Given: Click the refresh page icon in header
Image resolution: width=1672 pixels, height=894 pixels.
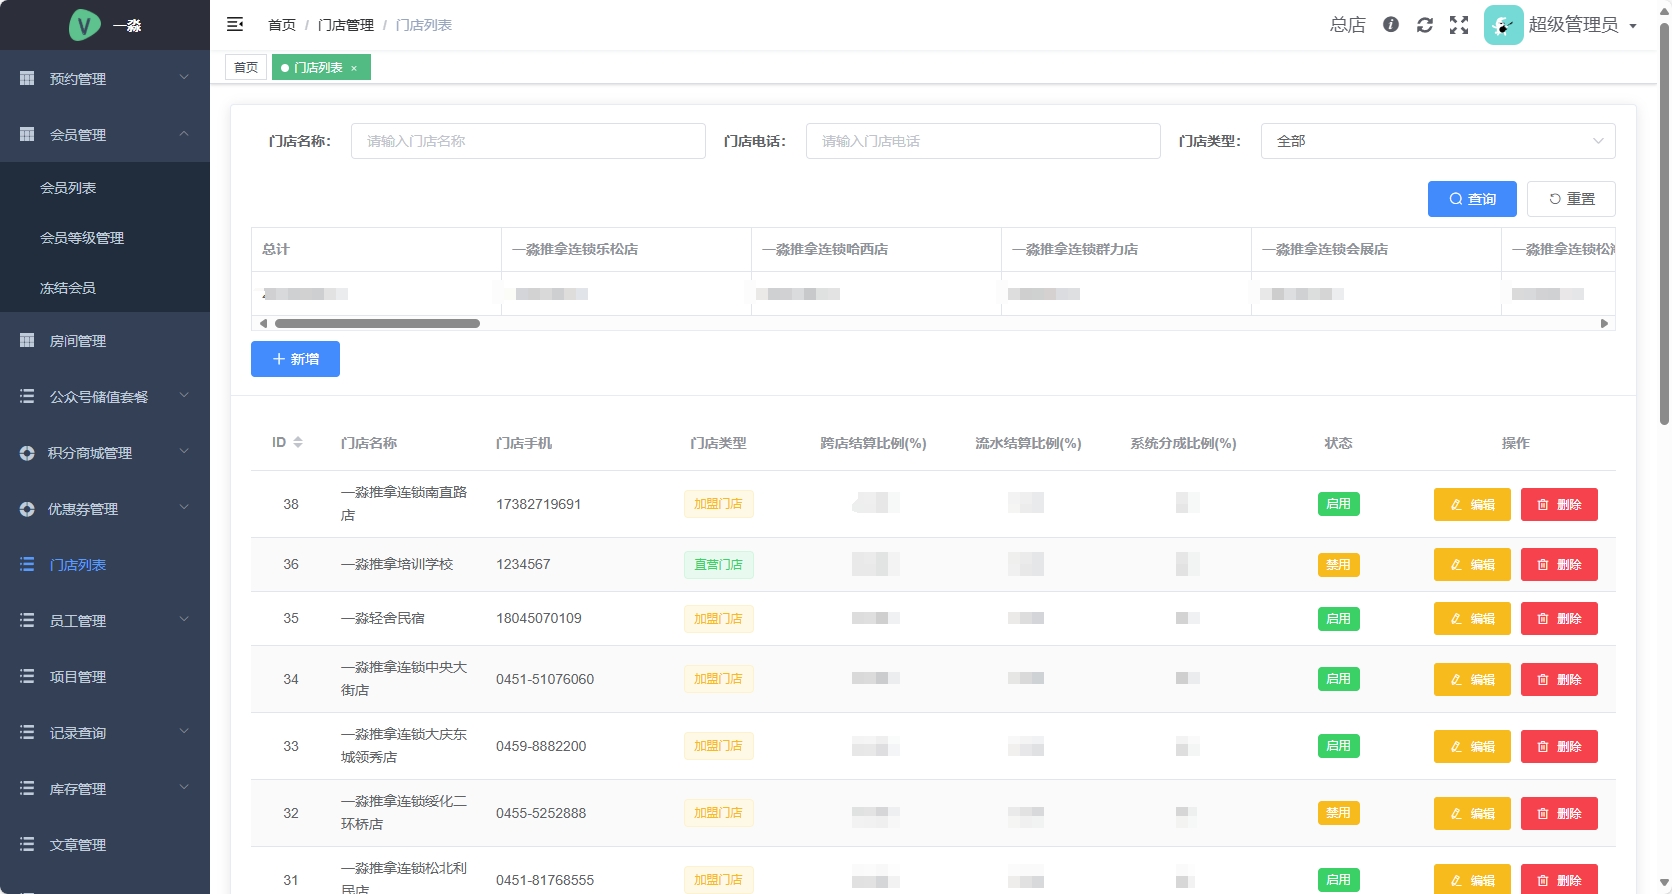Looking at the screenshot, I should point(1425,25).
